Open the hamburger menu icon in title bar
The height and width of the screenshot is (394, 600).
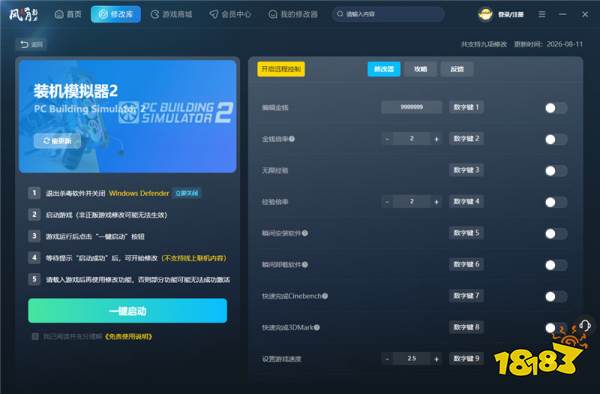tap(542, 14)
